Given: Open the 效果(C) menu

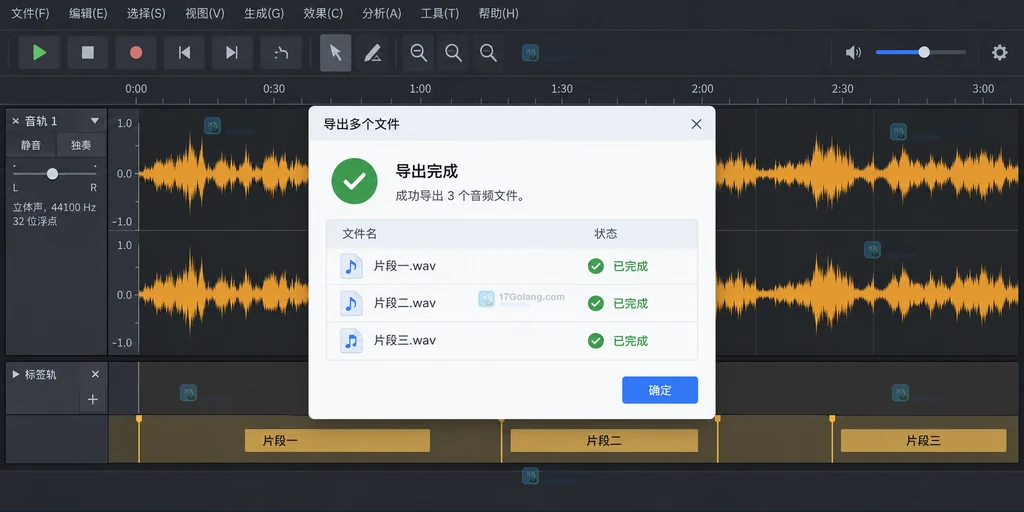Looking at the screenshot, I should tap(323, 13).
